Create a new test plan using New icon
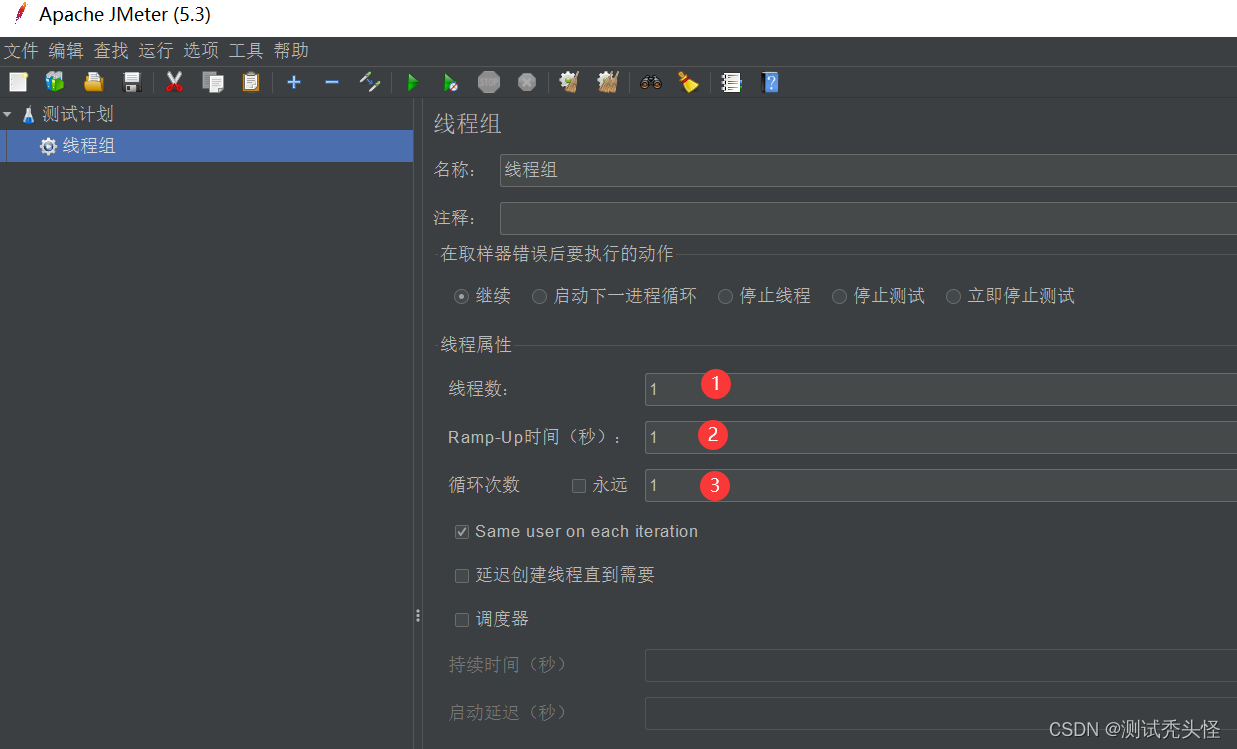Screen dimensions: 1237x749 coord(18,82)
